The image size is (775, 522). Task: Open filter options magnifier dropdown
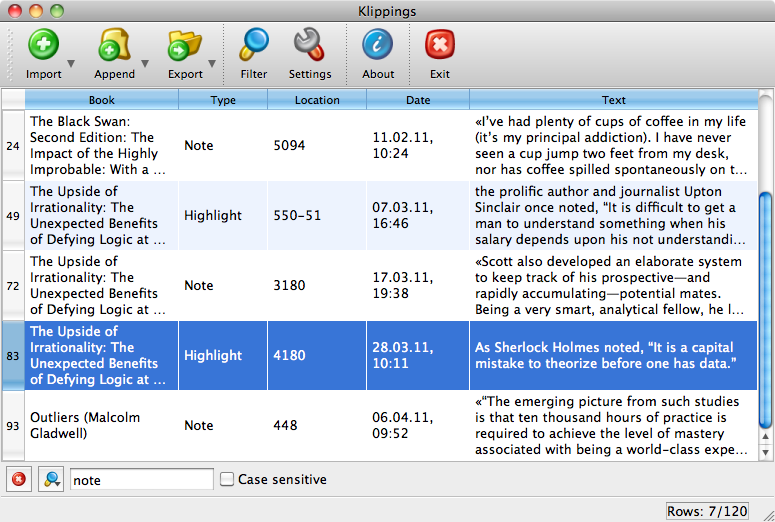pos(51,479)
